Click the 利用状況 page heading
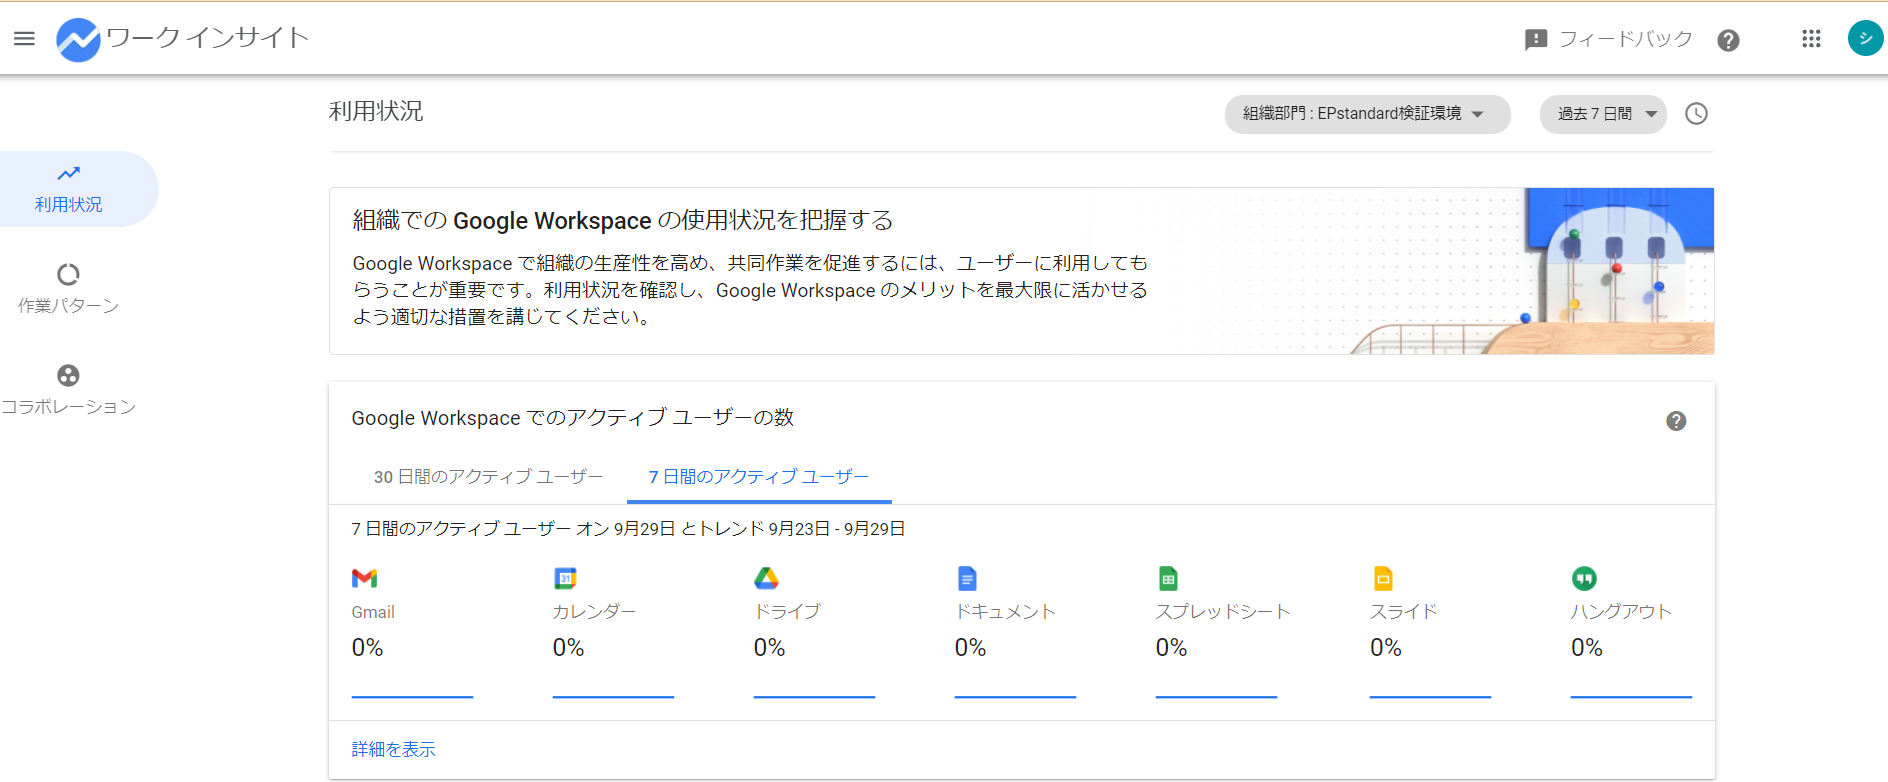The image size is (1888, 782). 376,111
